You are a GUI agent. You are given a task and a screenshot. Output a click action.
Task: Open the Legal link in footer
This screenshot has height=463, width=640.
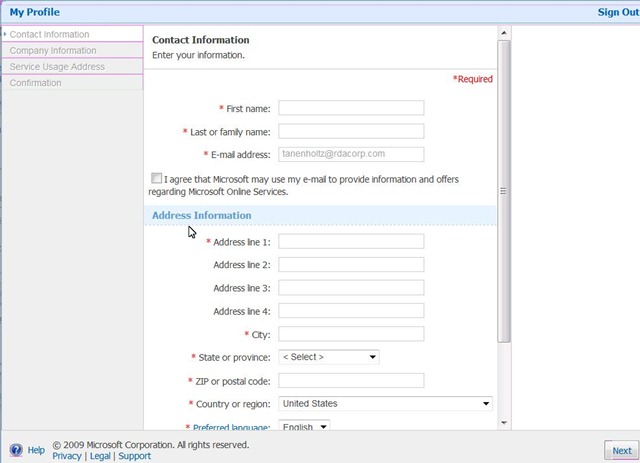pyautogui.click(x=100, y=456)
